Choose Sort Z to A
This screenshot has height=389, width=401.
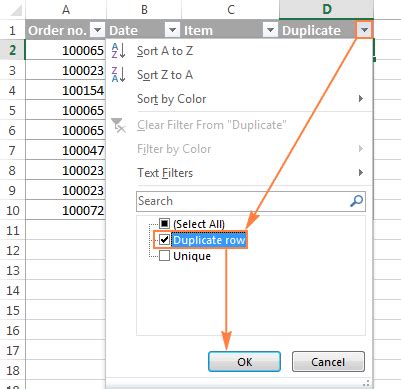[165, 75]
